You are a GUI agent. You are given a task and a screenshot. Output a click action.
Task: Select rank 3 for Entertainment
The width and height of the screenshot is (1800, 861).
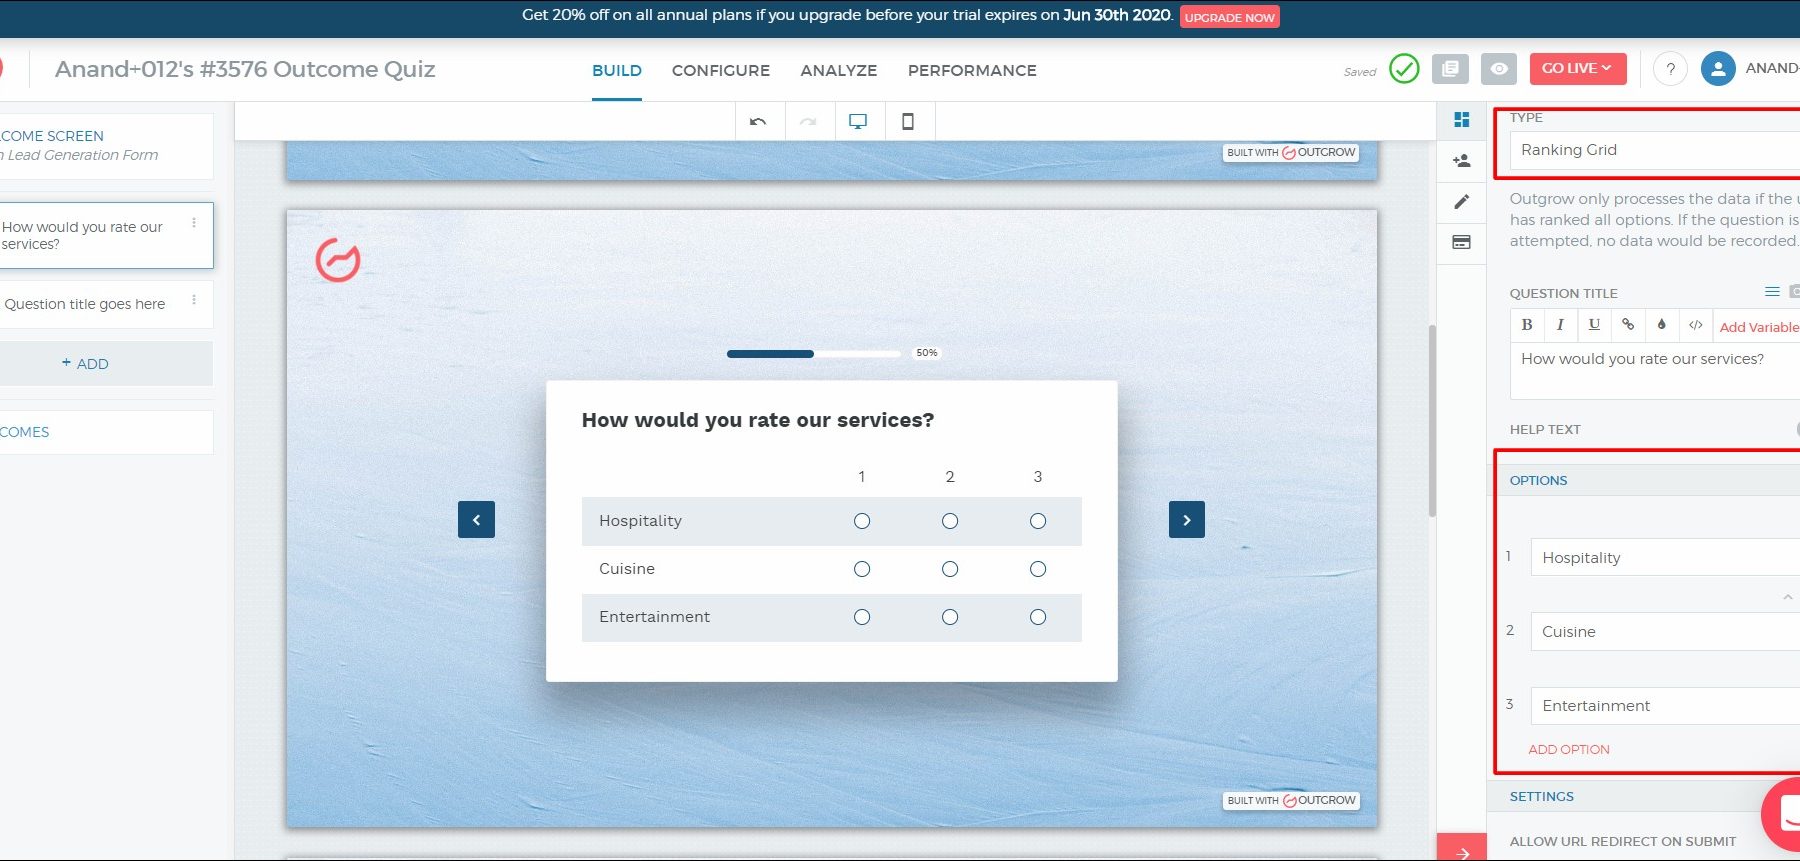[1038, 617]
